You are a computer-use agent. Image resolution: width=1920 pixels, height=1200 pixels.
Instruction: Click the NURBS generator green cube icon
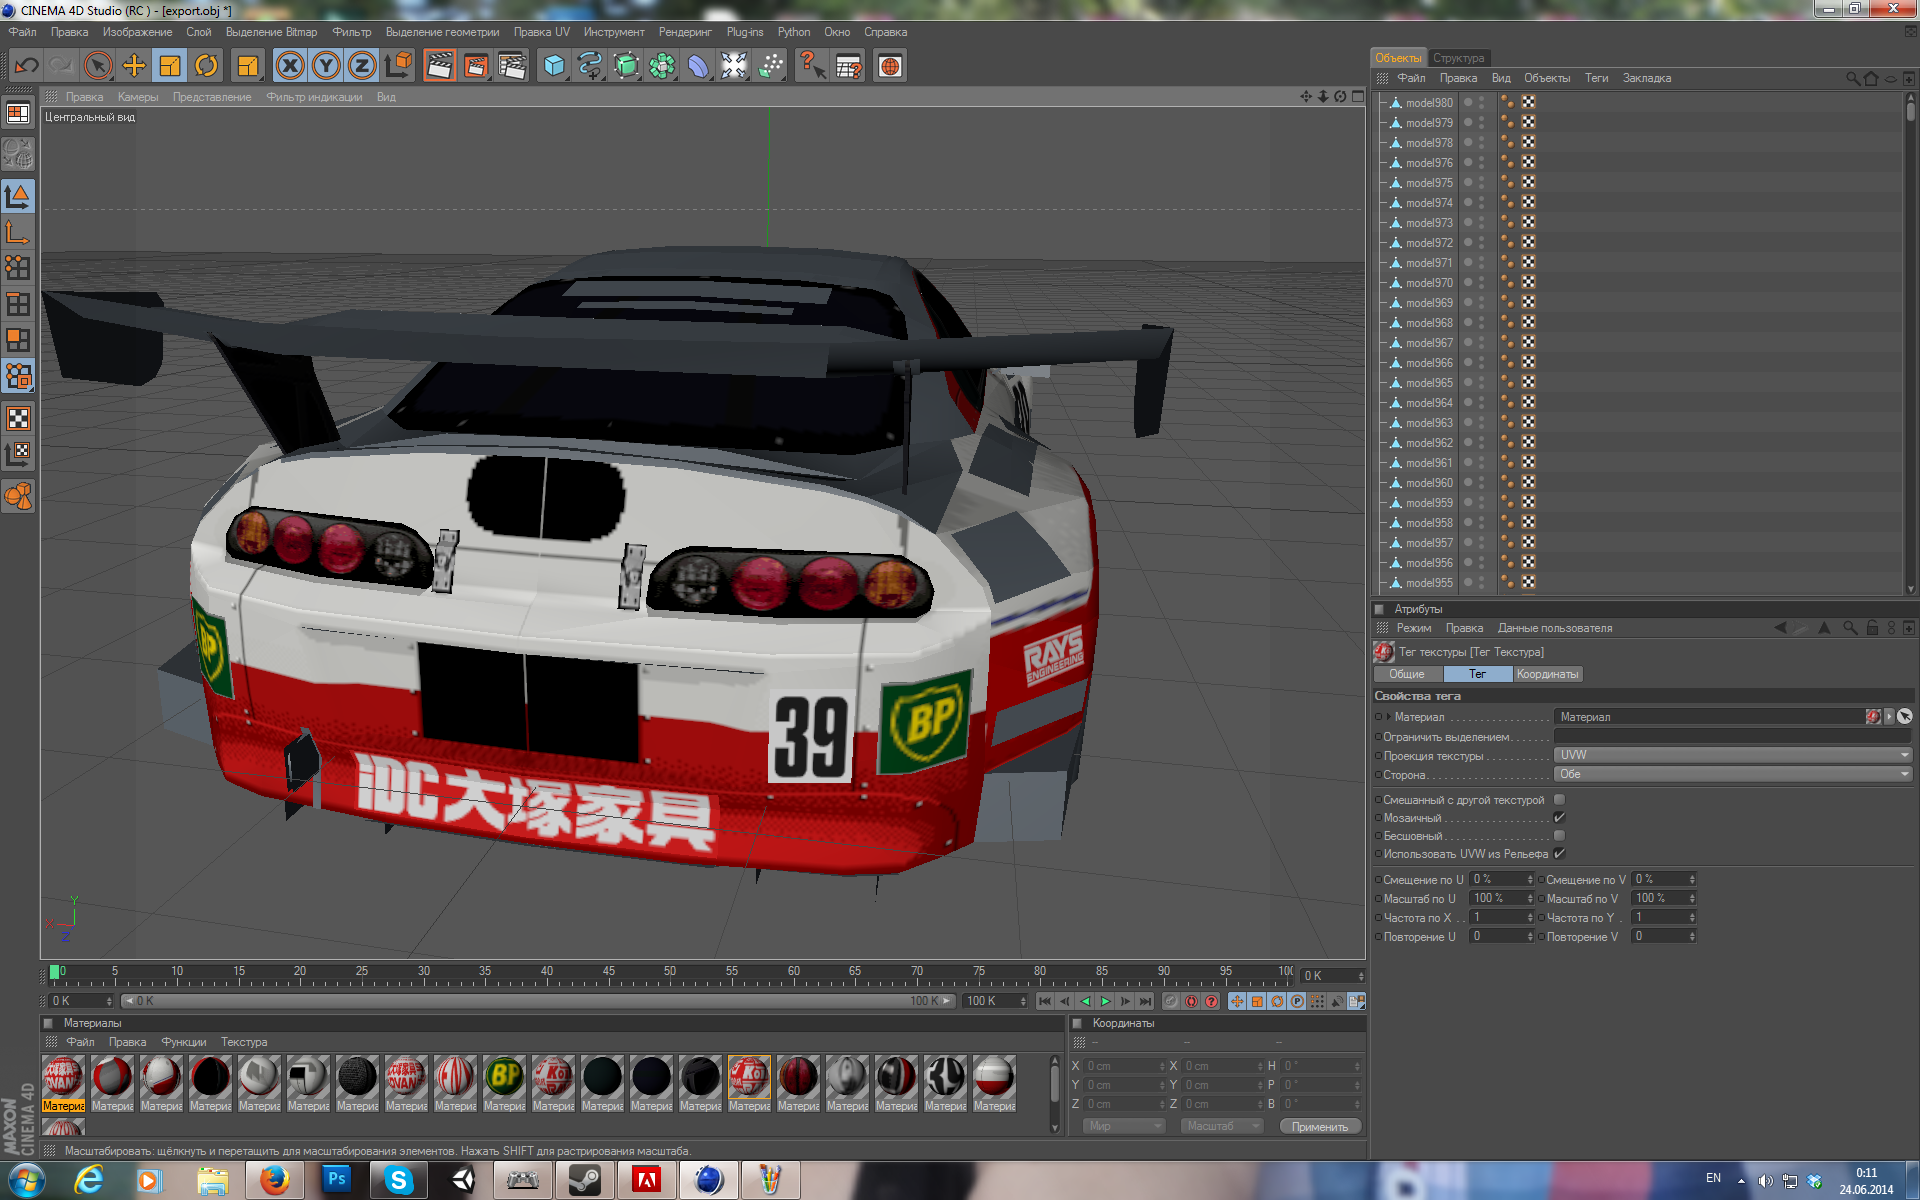(626, 66)
